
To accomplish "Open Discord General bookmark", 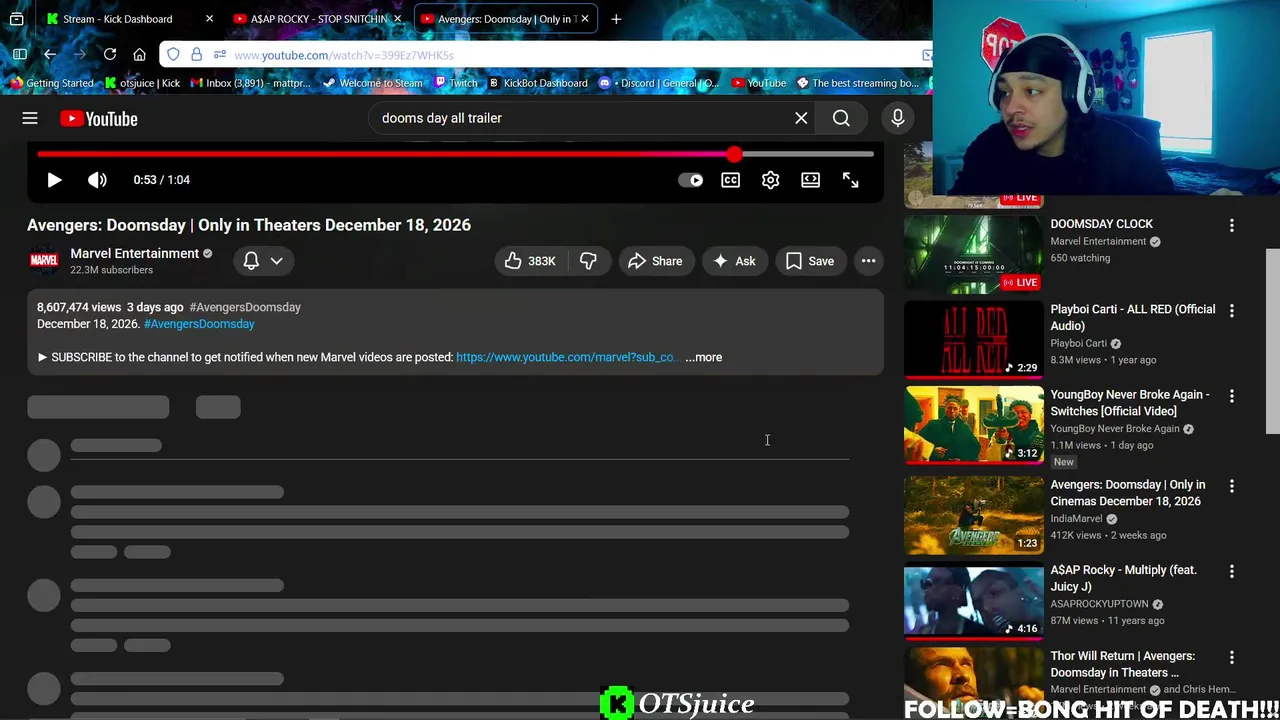I will tap(660, 83).
